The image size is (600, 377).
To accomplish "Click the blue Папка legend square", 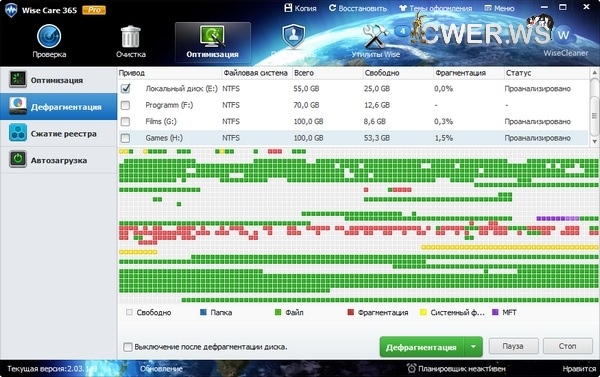I will click(204, 312).
